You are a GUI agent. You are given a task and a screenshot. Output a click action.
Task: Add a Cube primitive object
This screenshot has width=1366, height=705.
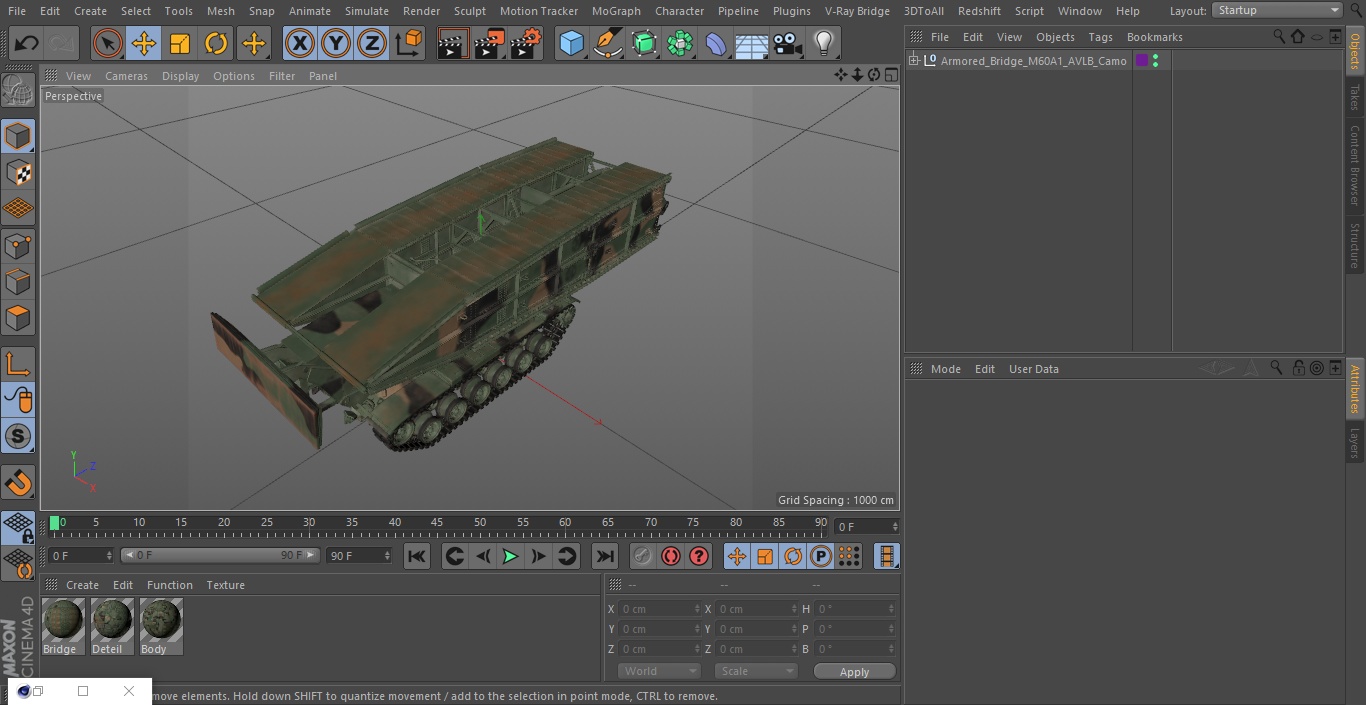pos(571,43)
